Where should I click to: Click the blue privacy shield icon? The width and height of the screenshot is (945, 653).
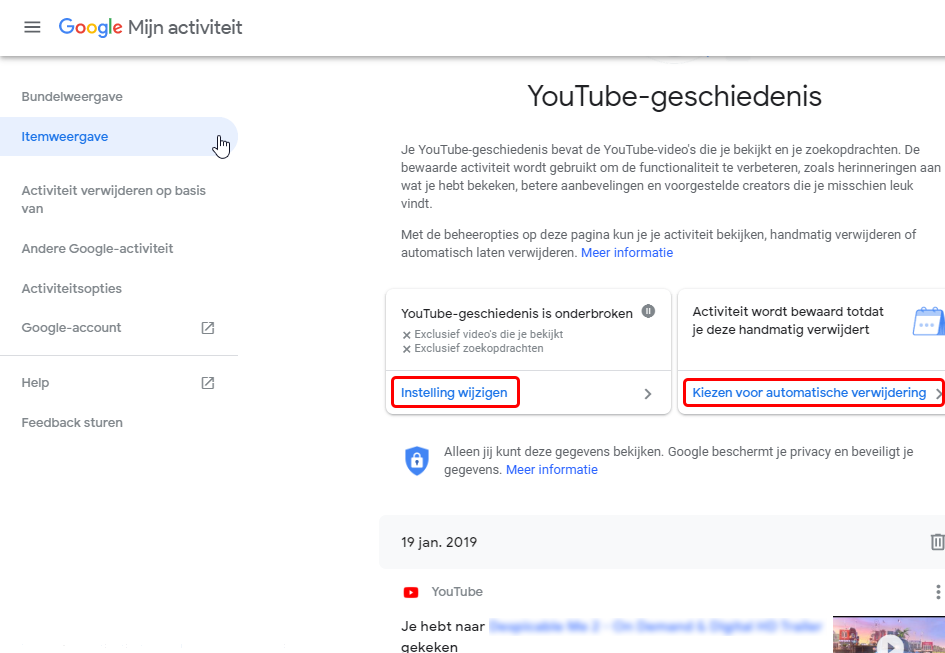click(416, 460)
